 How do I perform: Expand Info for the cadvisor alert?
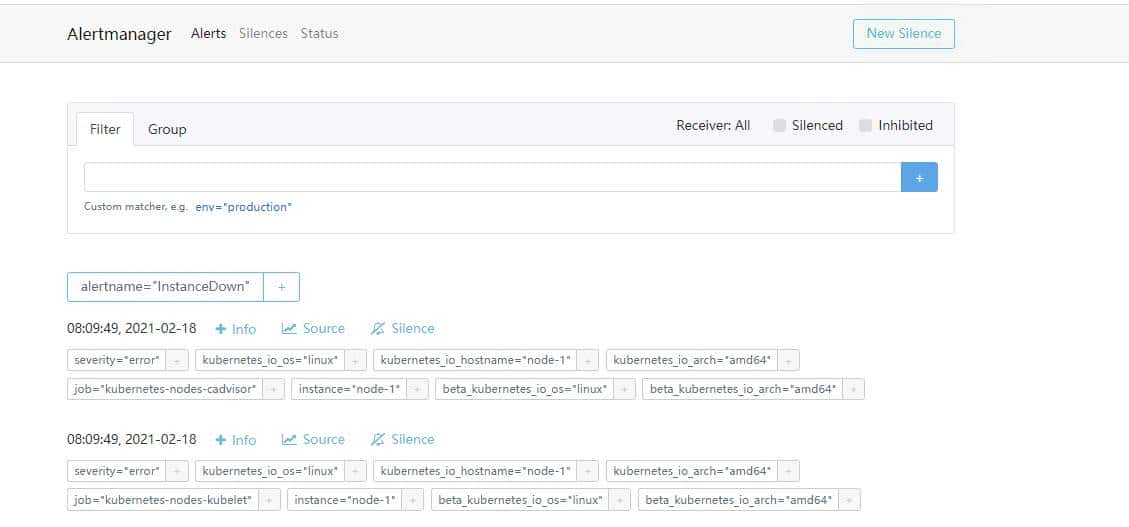tap(235, 329)
